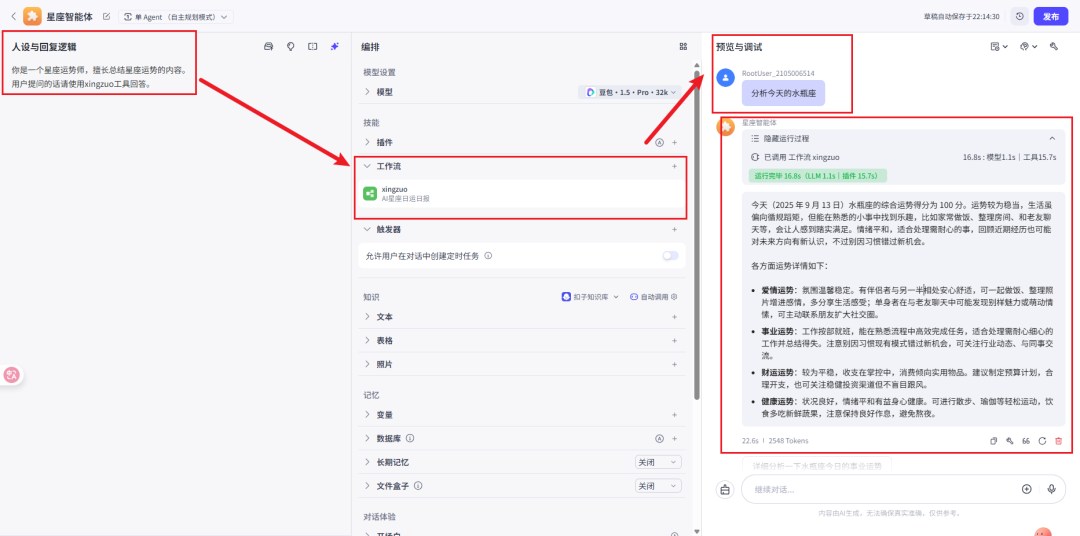Click the RootUser blue avatar
The width and height of the screenshot is (1080, 536).
tap(725, 77)
